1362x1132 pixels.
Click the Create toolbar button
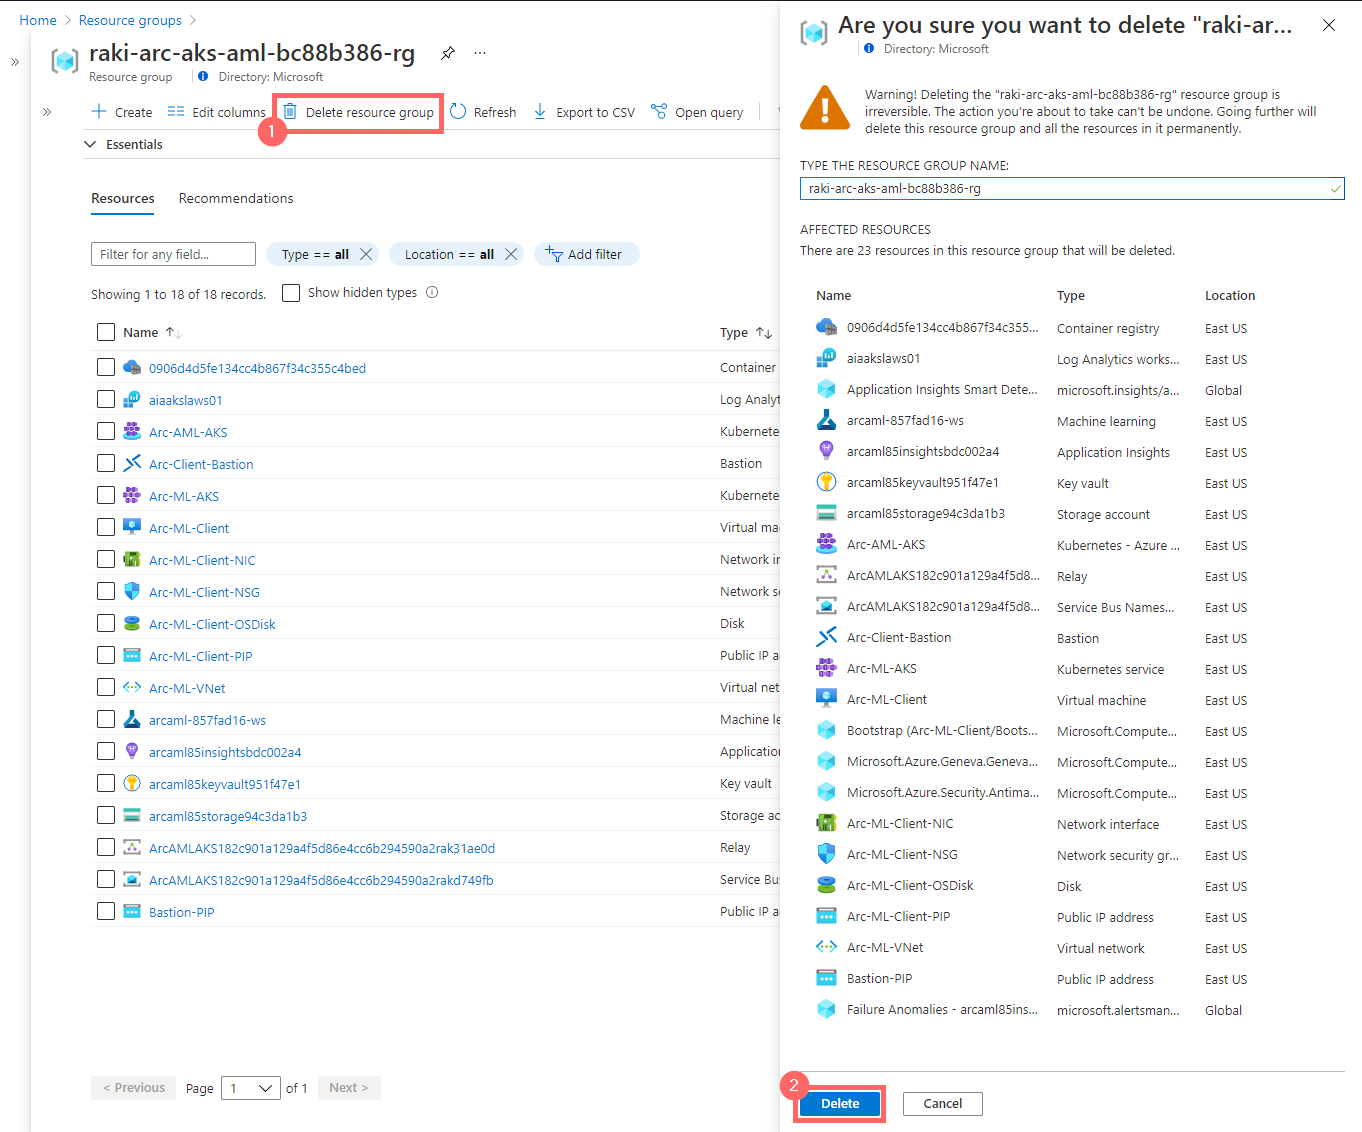[122, 112]
